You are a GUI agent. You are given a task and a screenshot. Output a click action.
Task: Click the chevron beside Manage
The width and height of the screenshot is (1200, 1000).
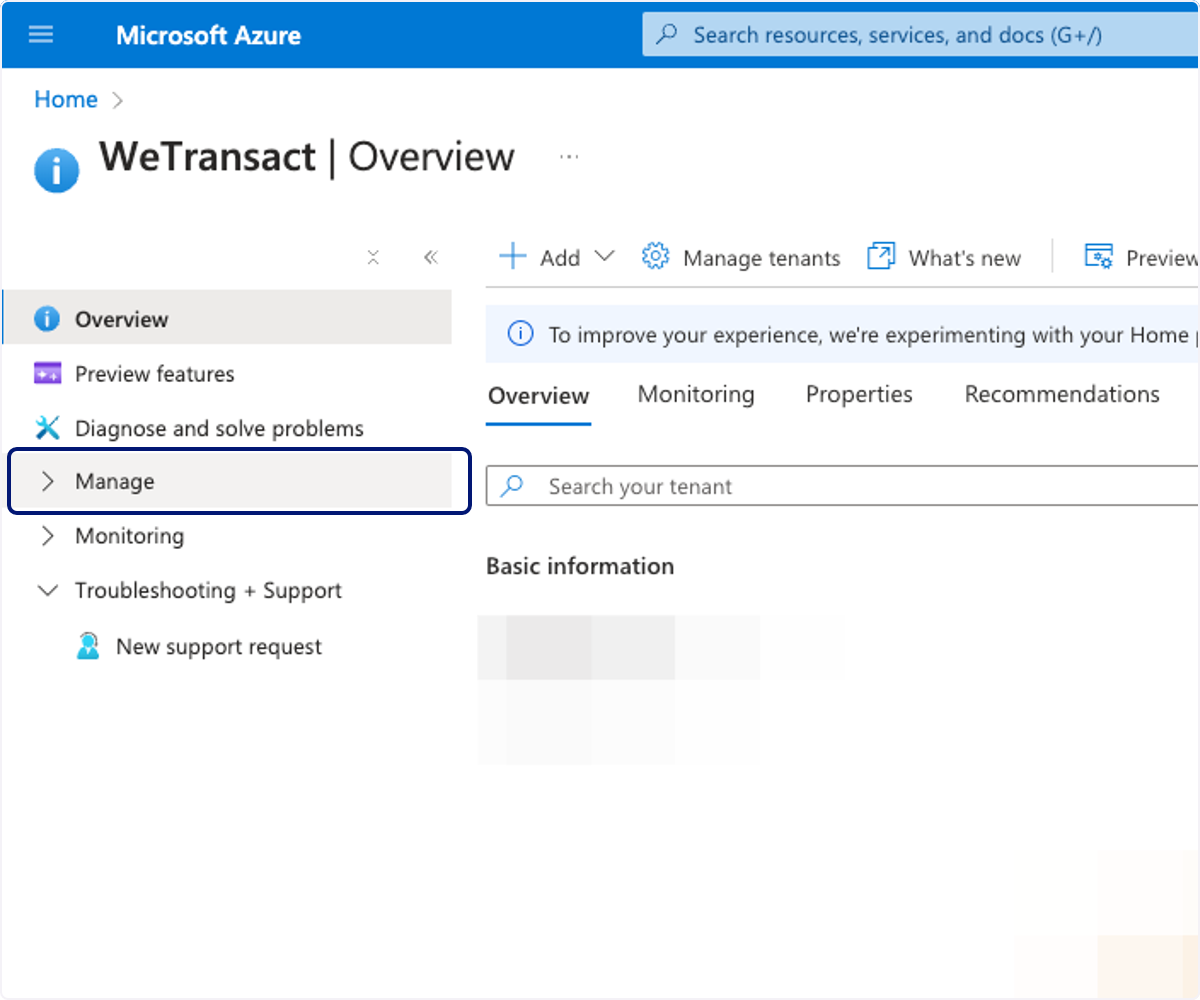47,482
